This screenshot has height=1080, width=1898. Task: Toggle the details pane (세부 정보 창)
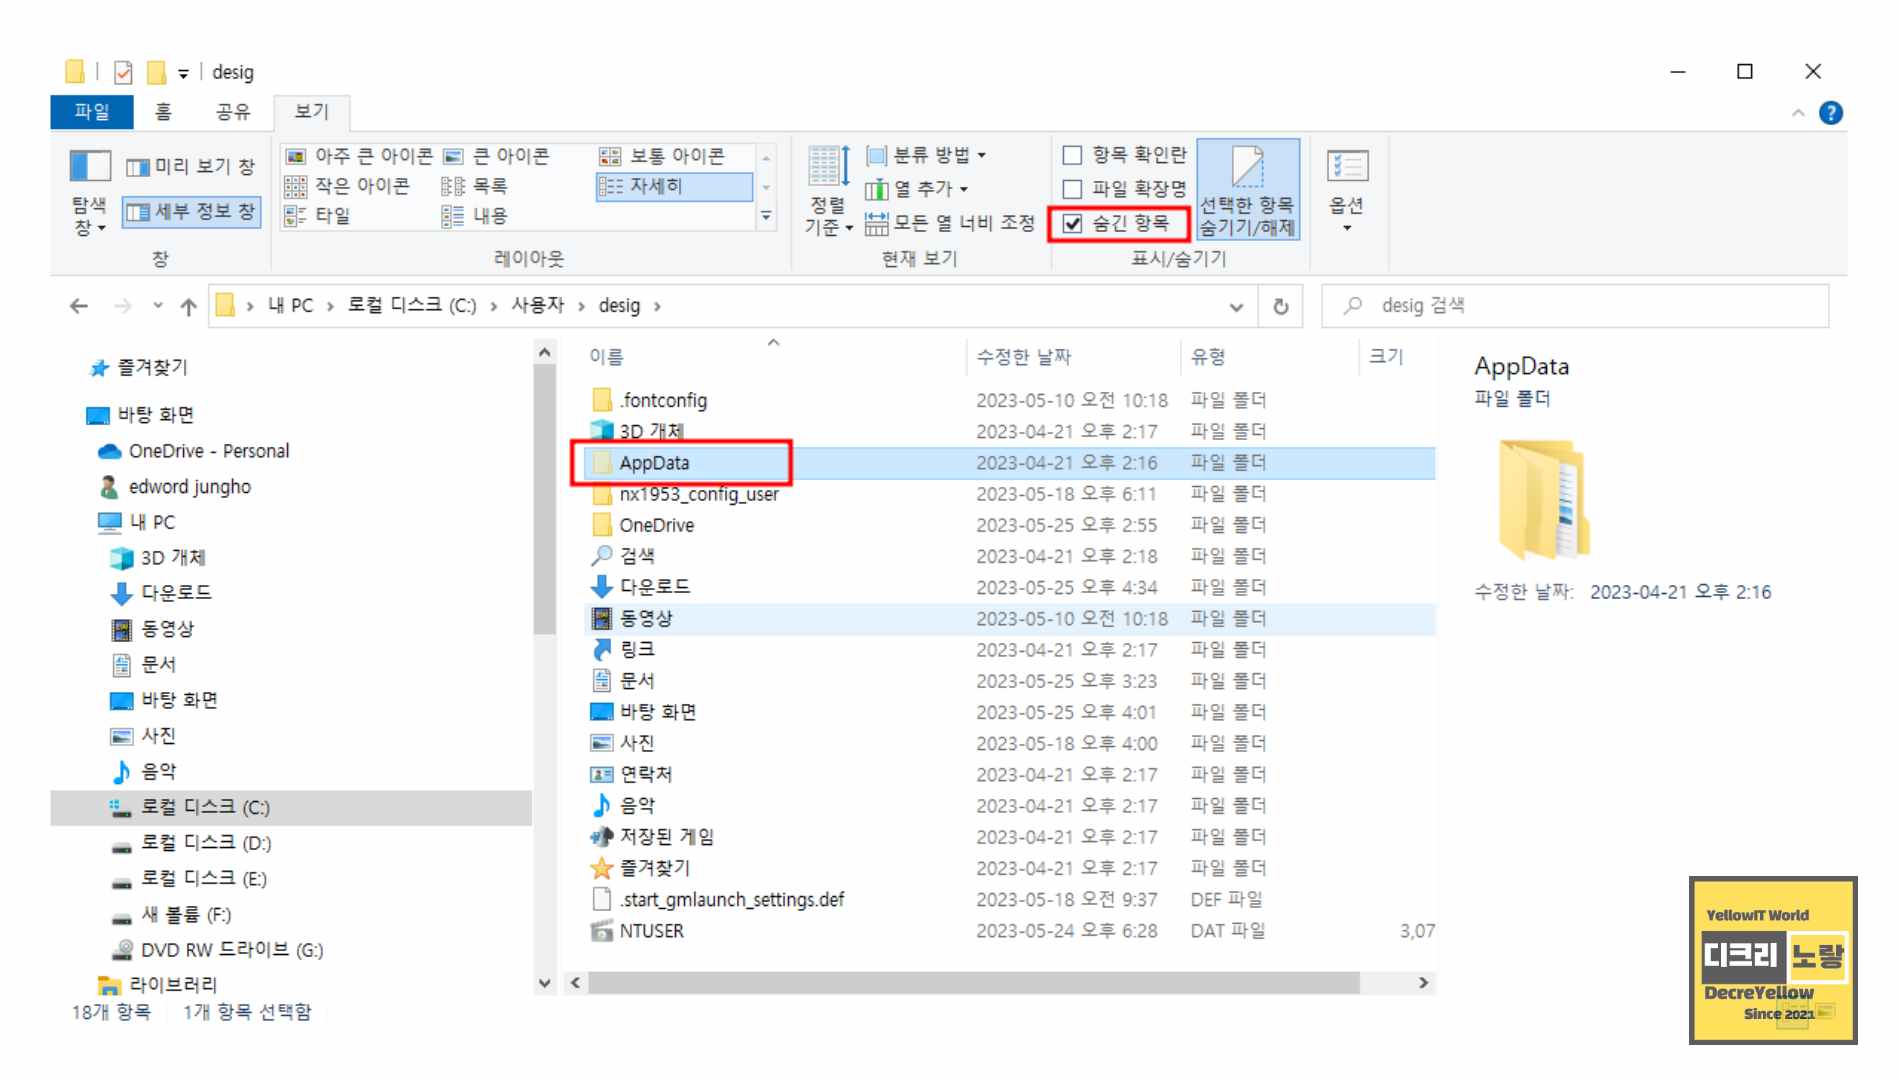(190, 212)
